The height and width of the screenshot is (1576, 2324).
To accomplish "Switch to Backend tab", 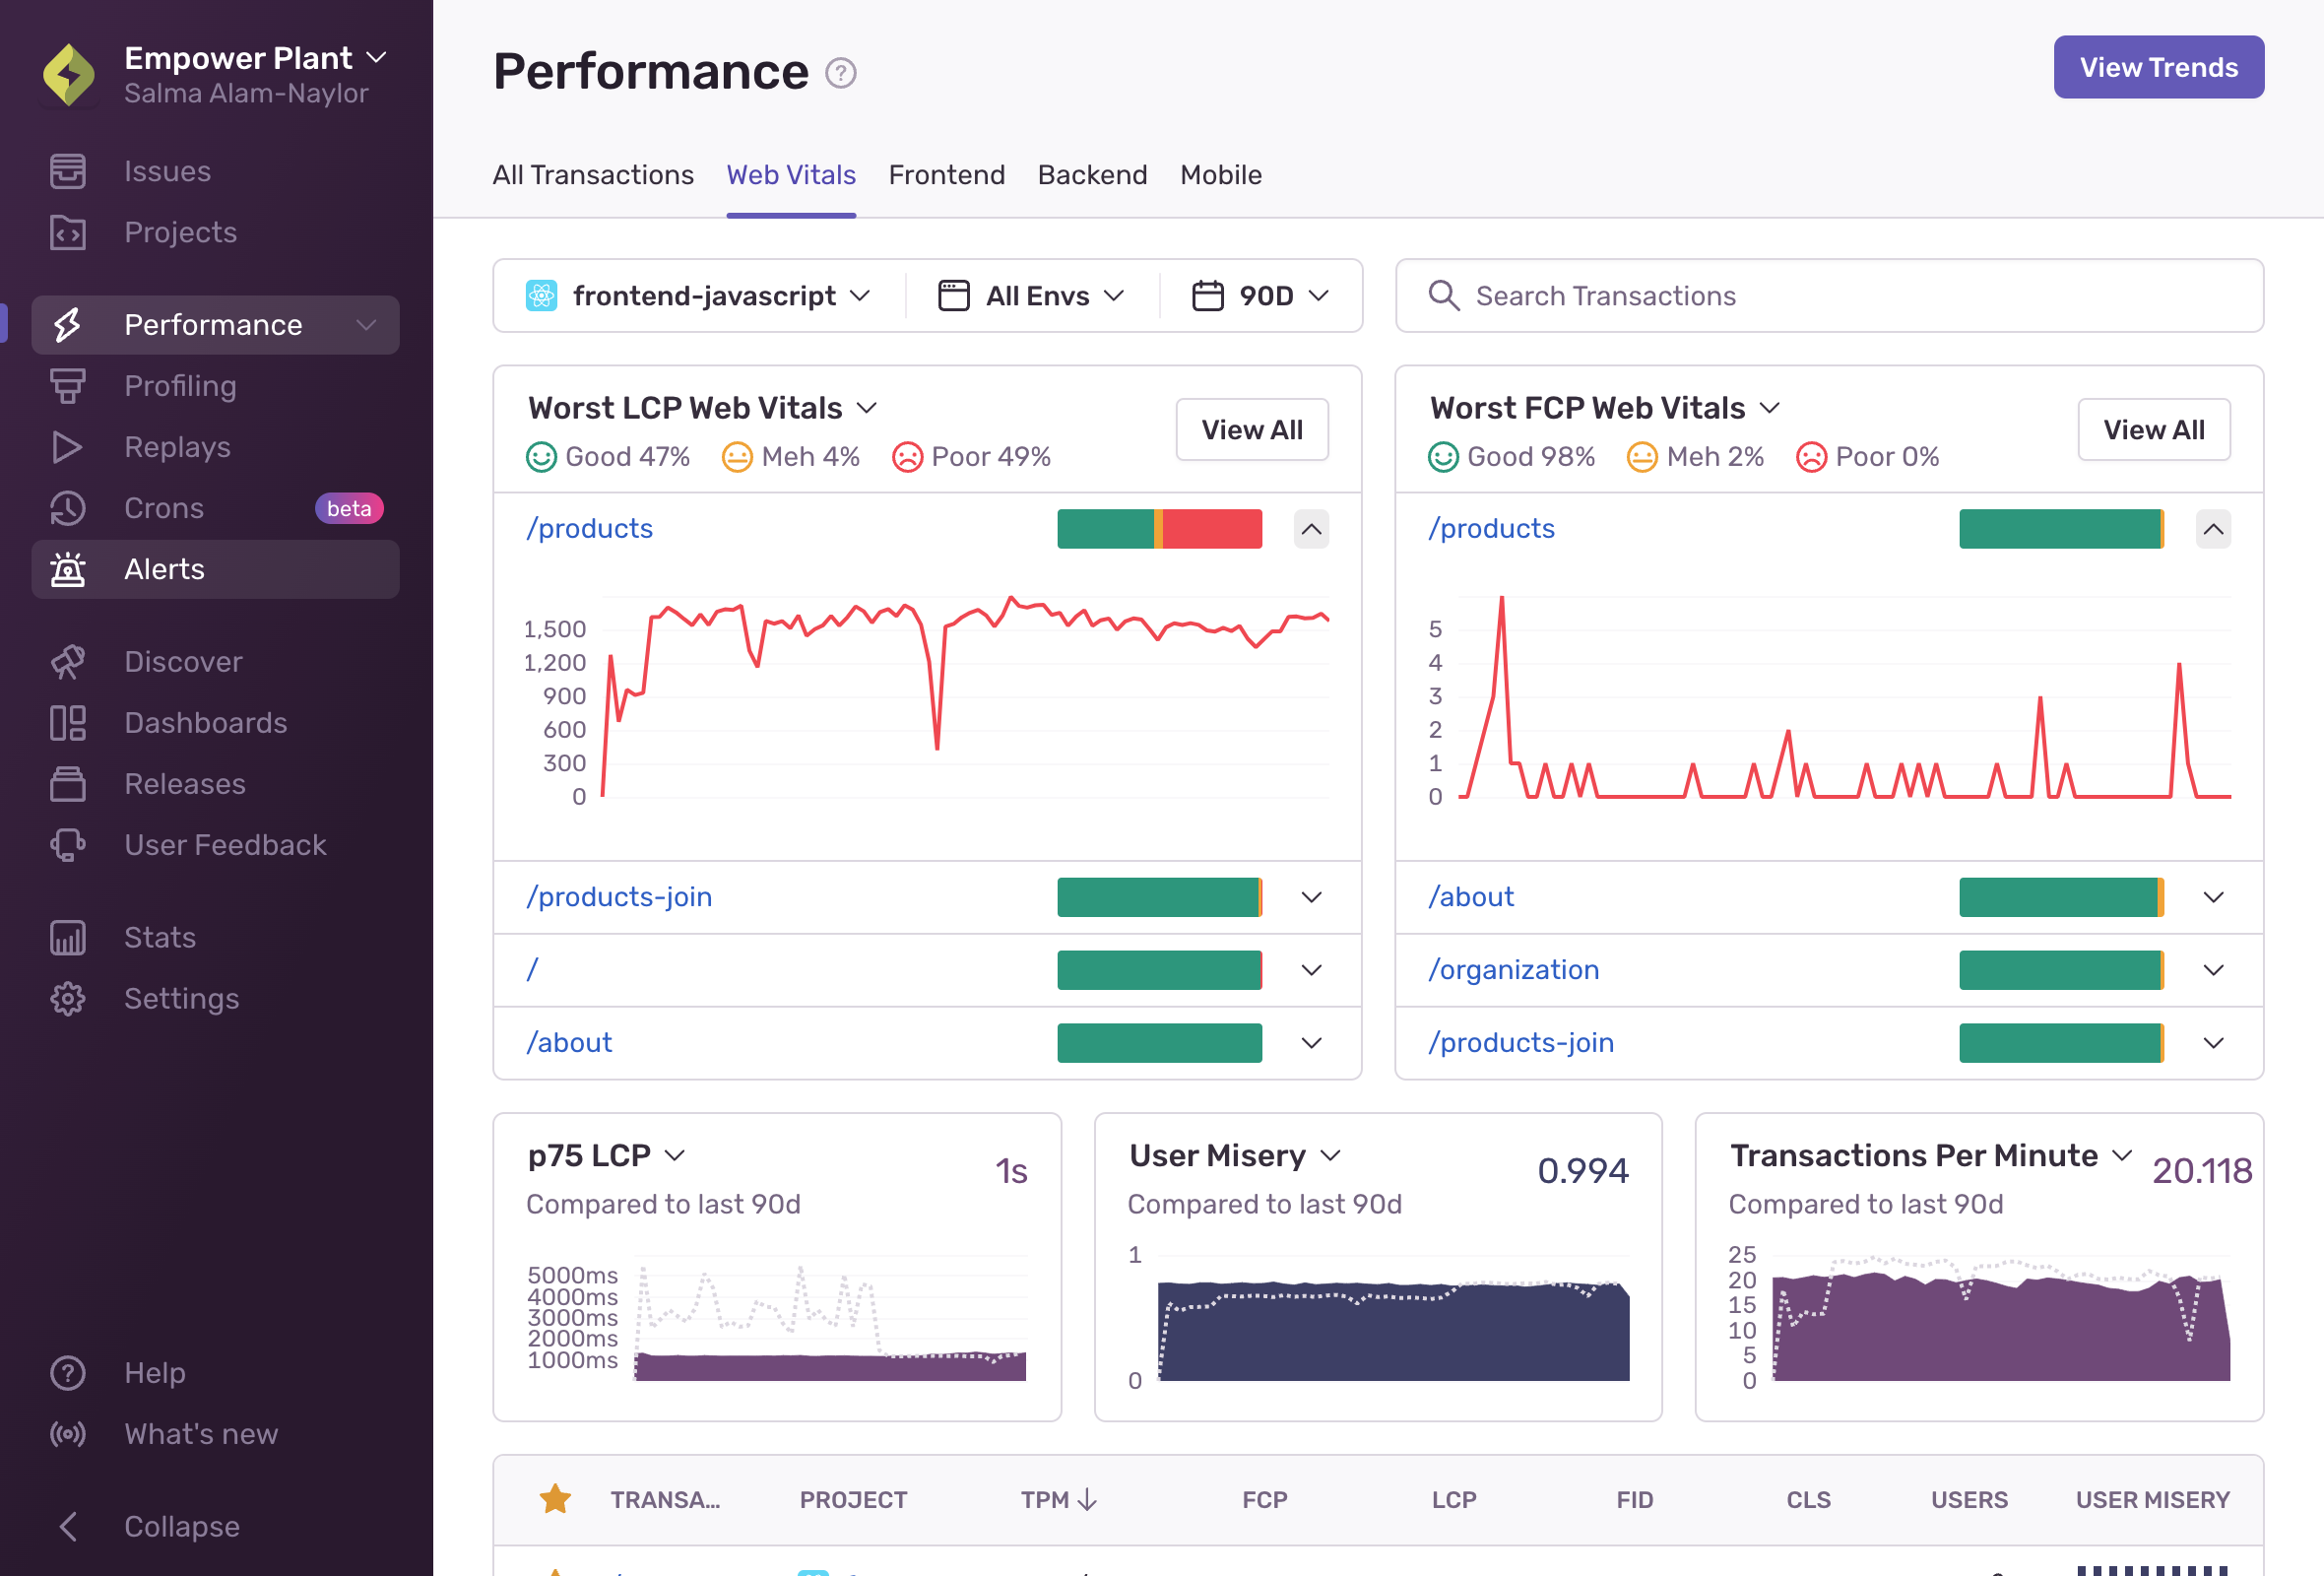I will [1092, 175].
